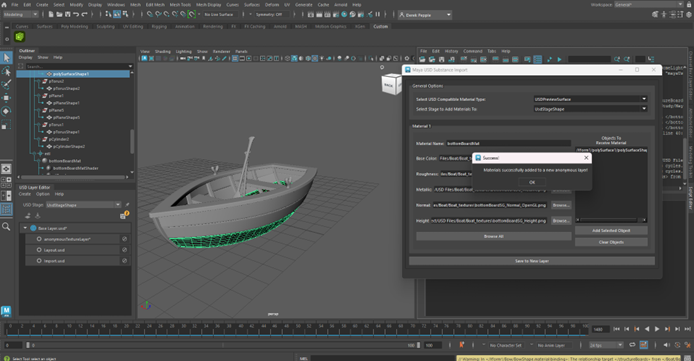This screenshot has width=694, height=361.
Task: Click the Undo arrow icon
Action: tap(76, 15)
